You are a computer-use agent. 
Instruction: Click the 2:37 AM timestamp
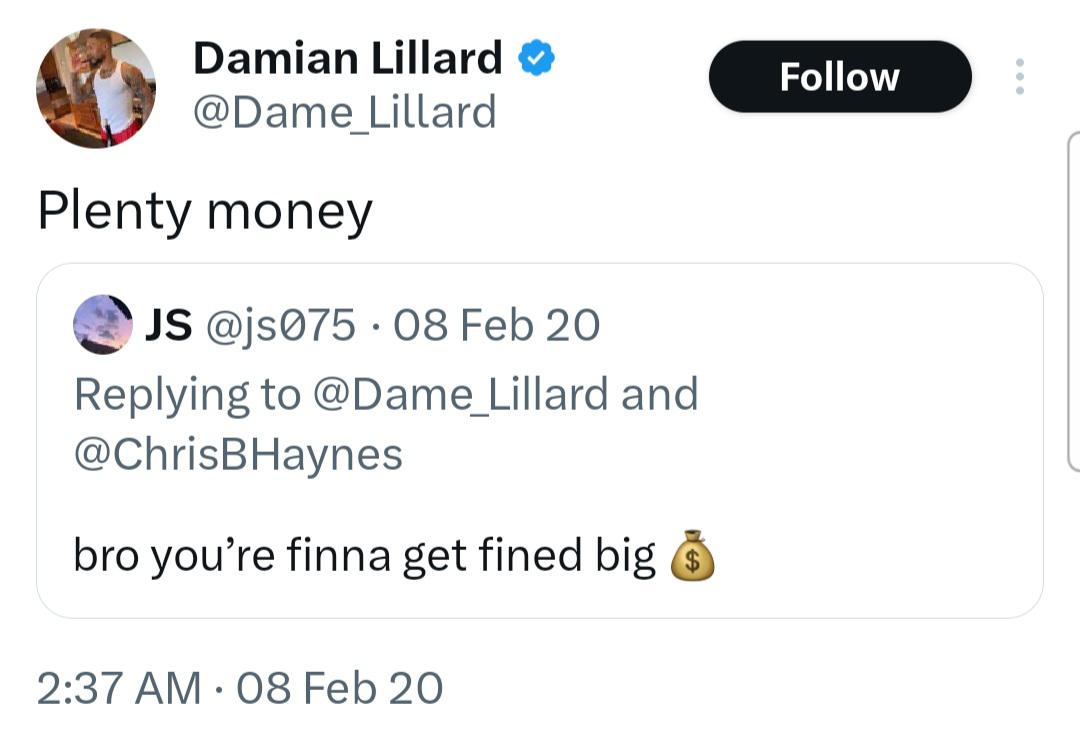click(x=119, y=688)
